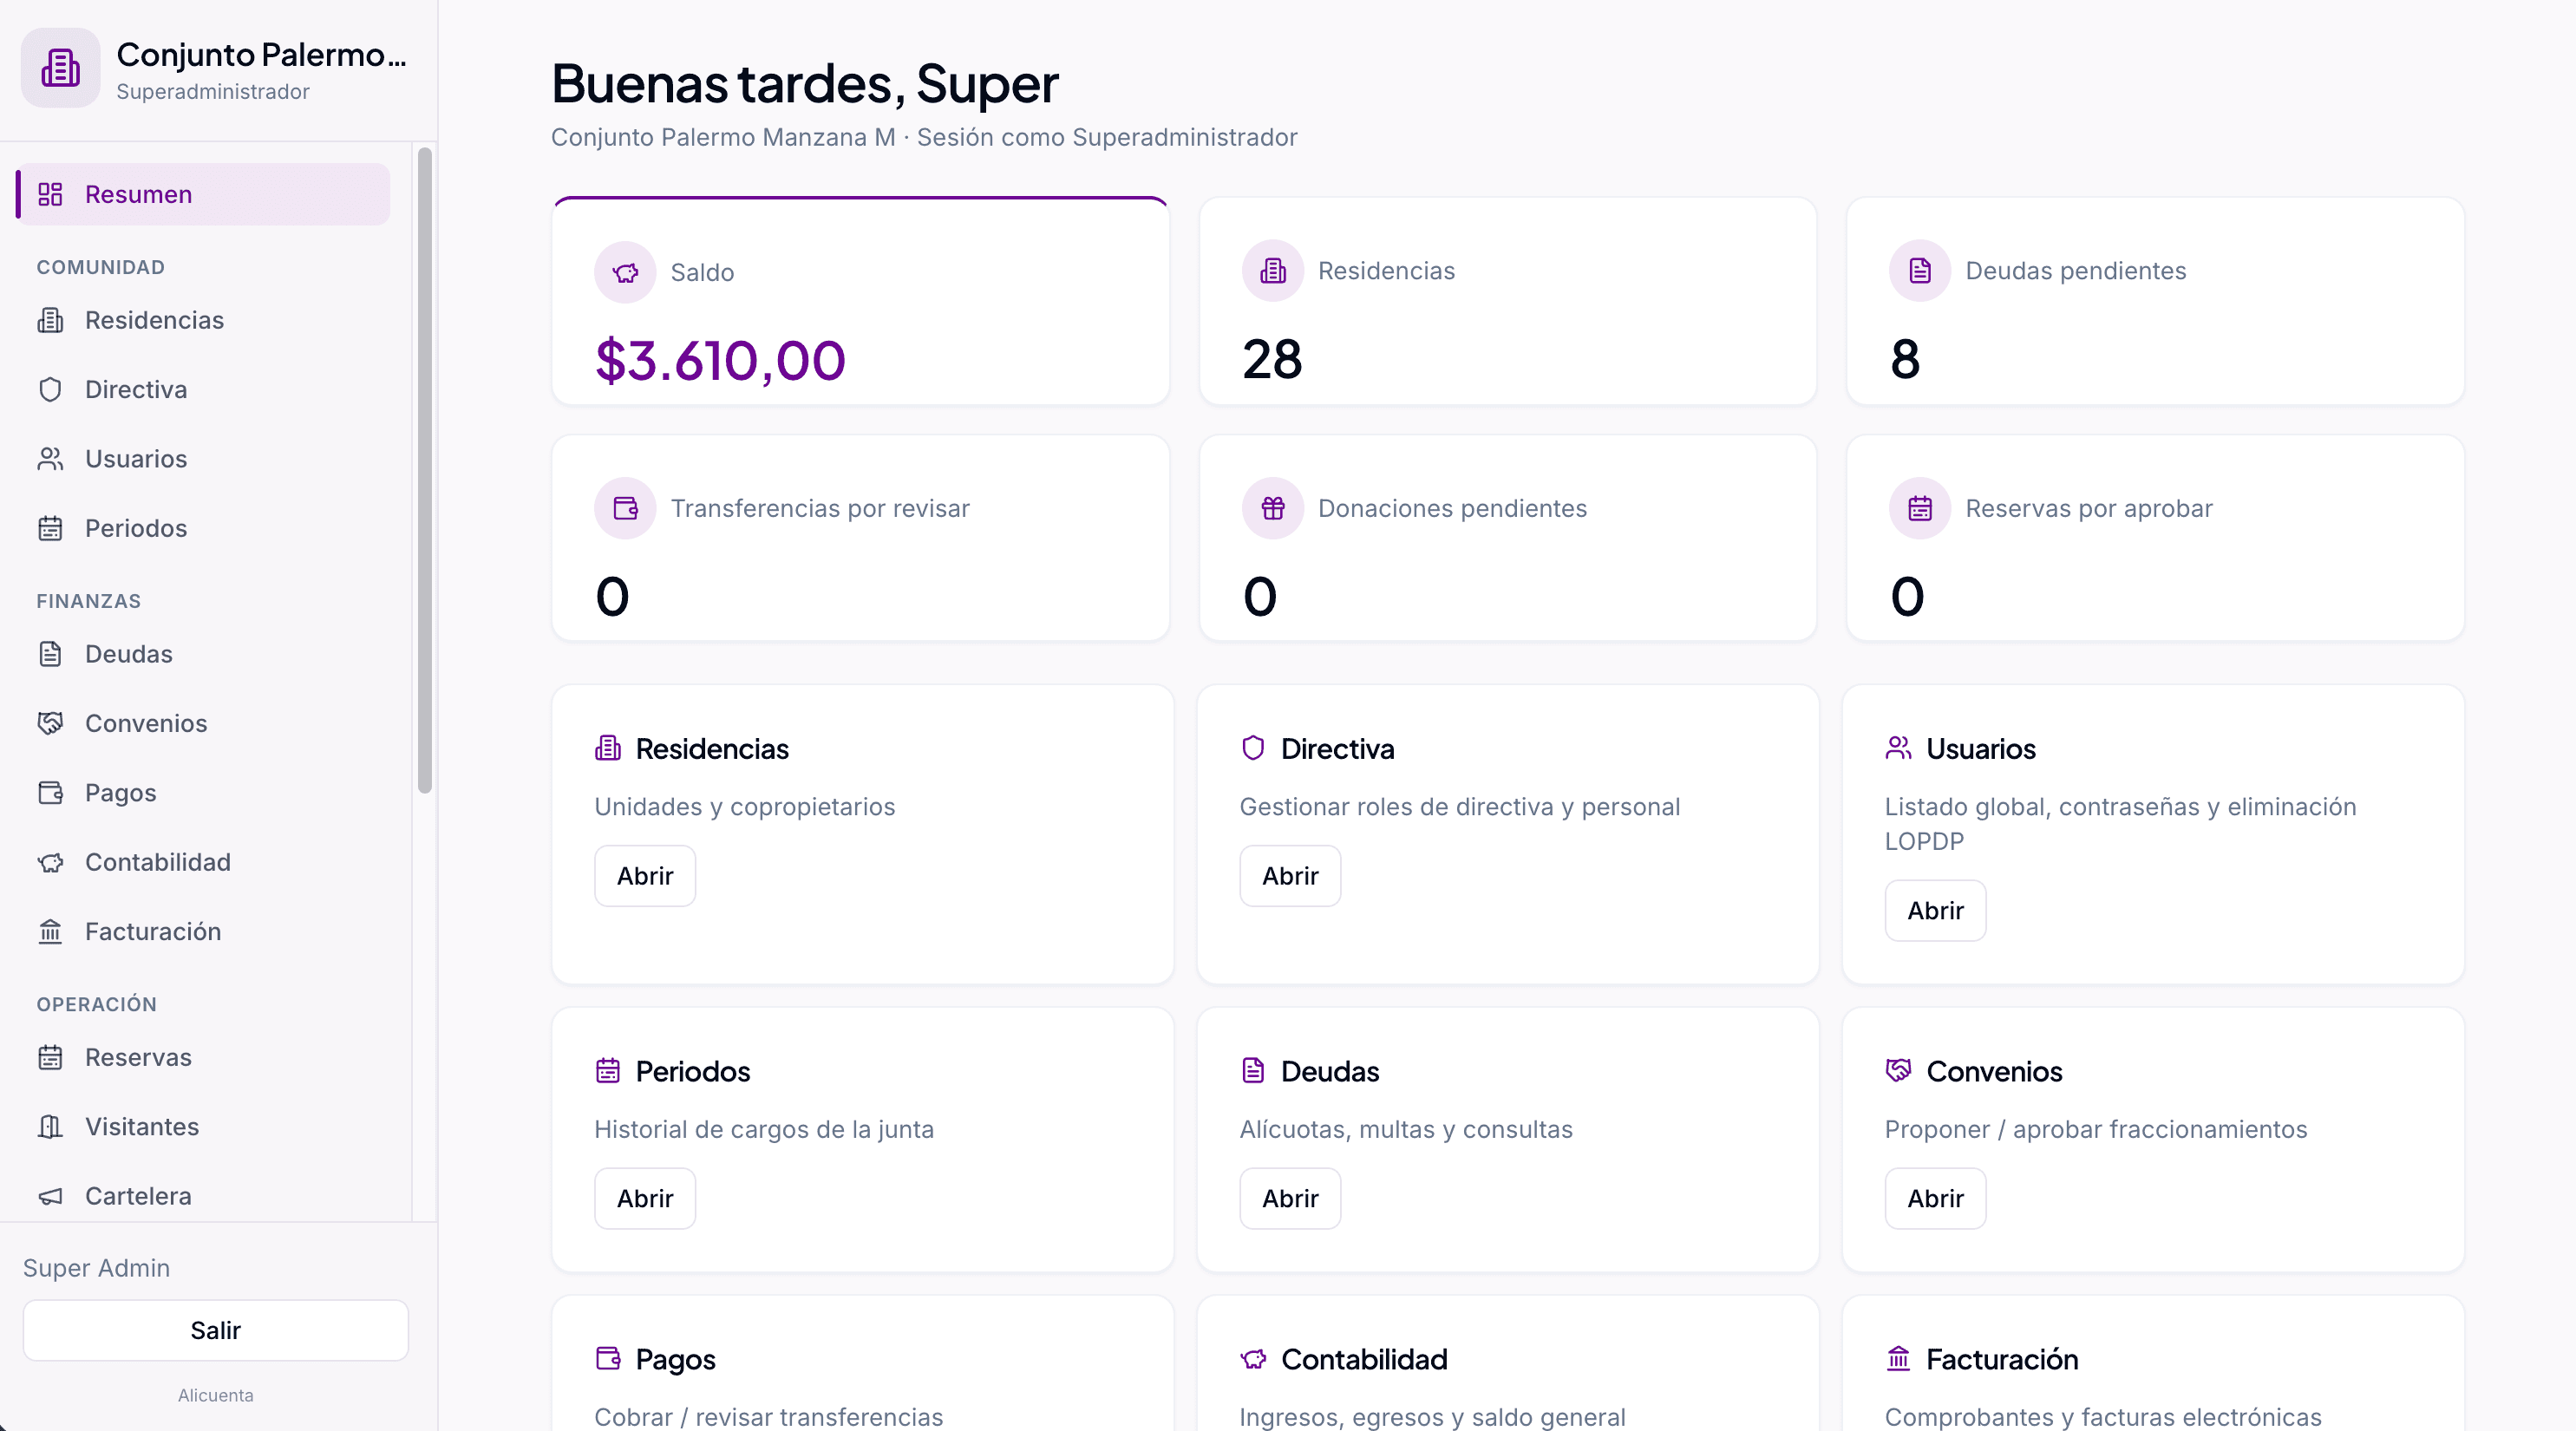Click the sidebar vertical scrollbar
The width and height of the screenshot is (2576, 1431).
pyautogui.click(x=425, y=470)
